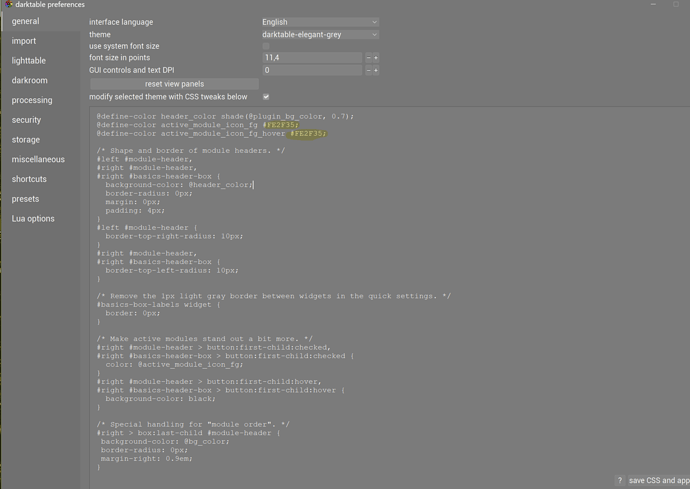Click the 'Shape and border of module headers' comment
The image size is (690, 489).
pyautogui.click(x=191, y=151)
